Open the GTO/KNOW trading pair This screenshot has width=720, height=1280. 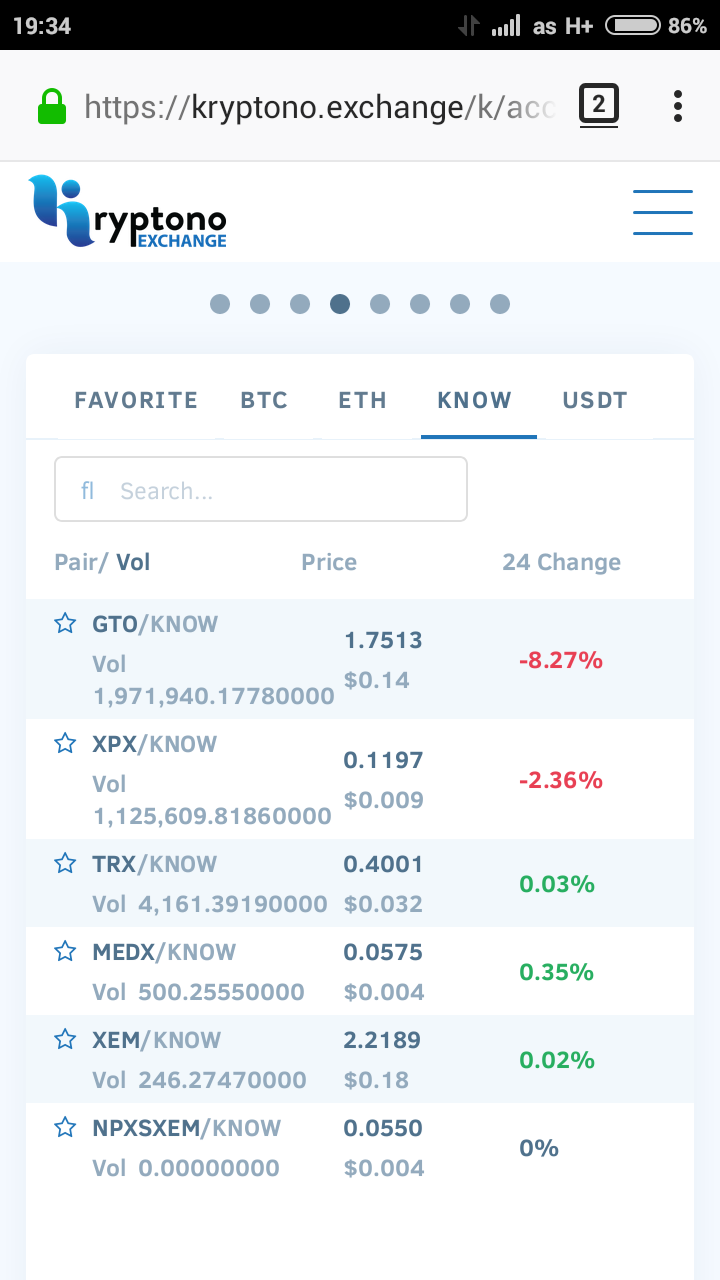(155, 624)
